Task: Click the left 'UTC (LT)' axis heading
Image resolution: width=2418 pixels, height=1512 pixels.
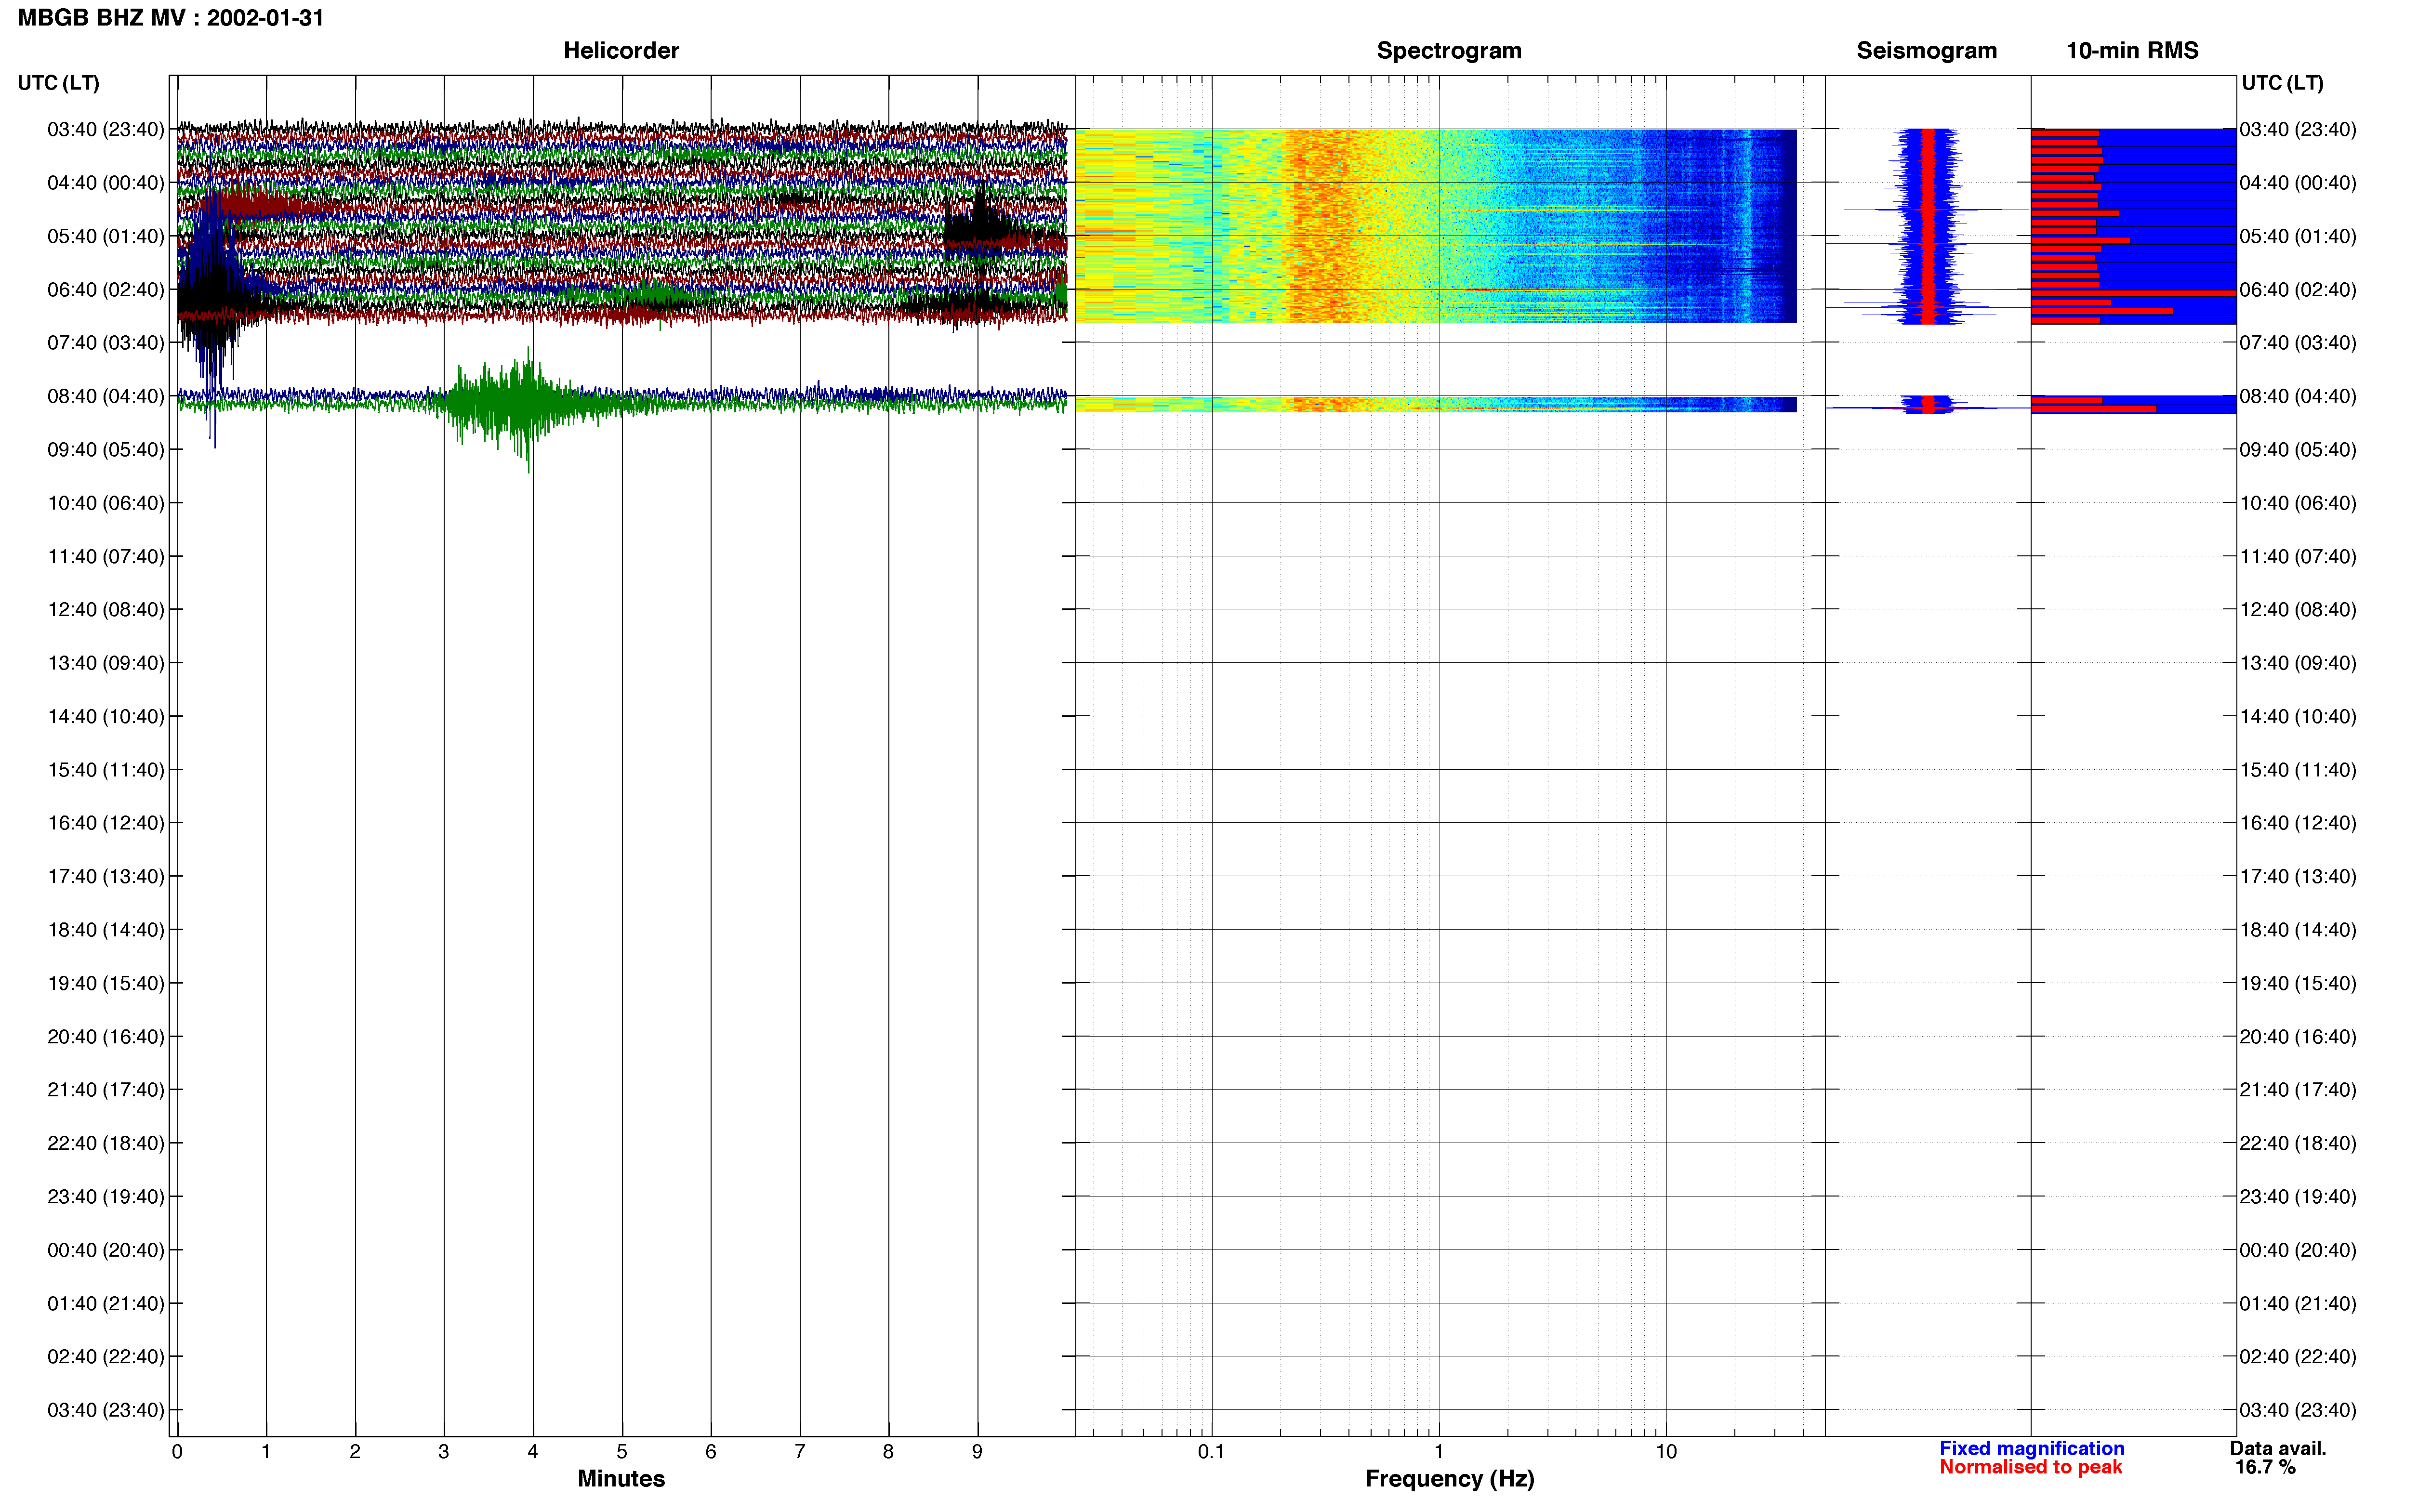Action: (58, 83)
